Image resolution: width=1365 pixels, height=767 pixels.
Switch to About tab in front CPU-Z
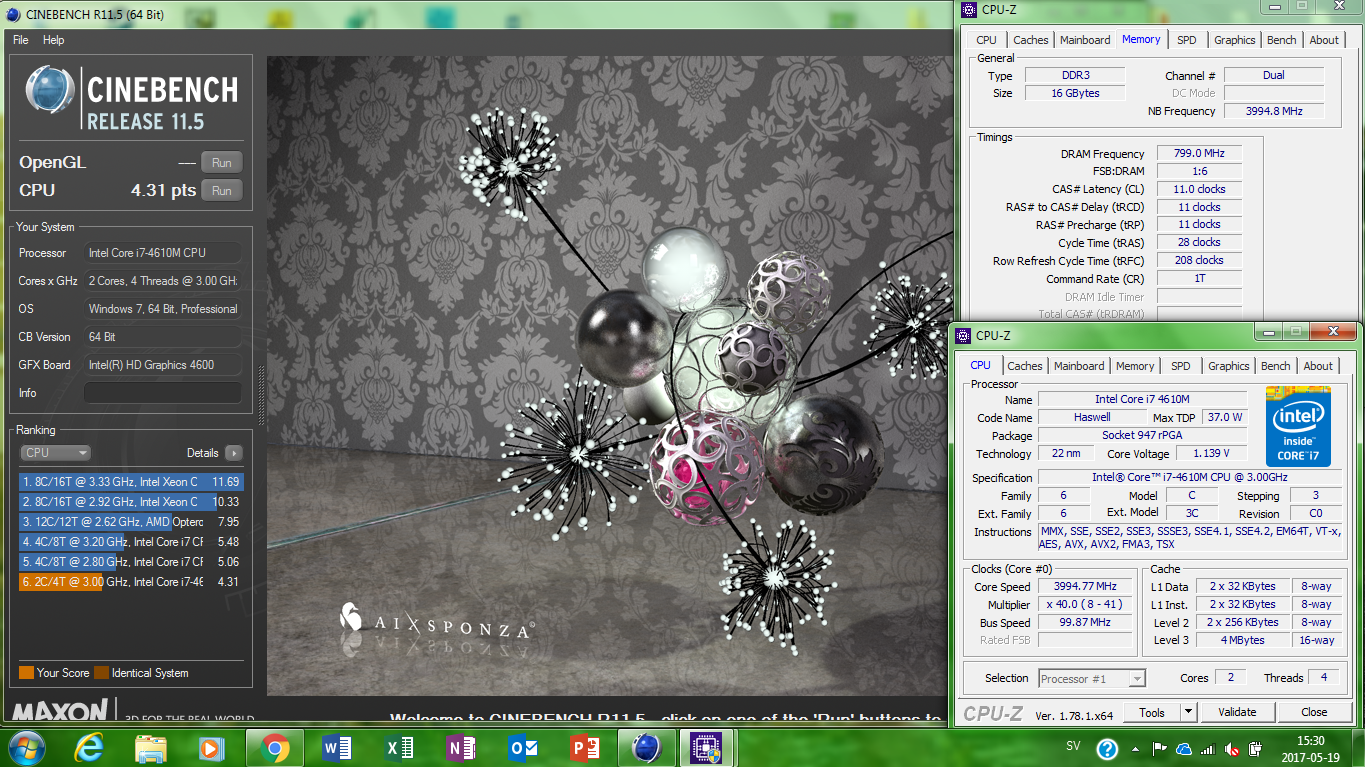[1318, 366]
